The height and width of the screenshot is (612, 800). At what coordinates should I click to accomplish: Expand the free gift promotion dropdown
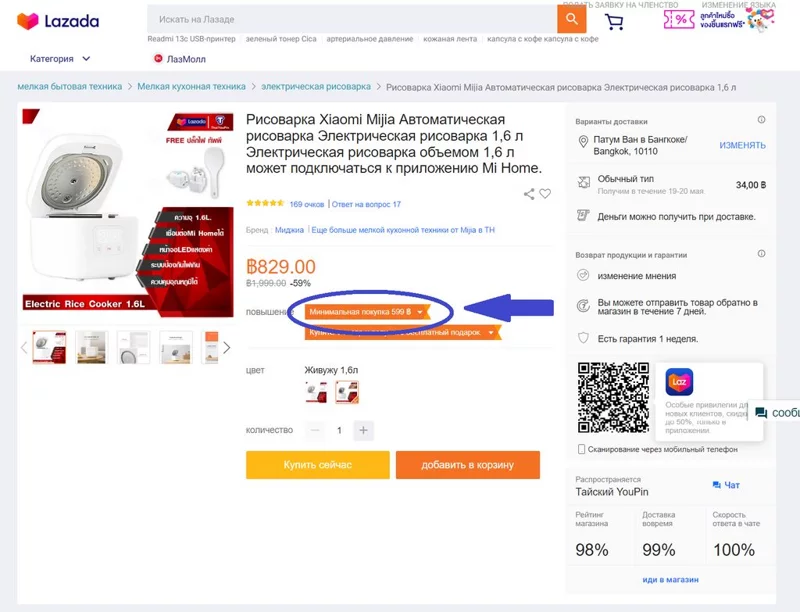[403, 333]
